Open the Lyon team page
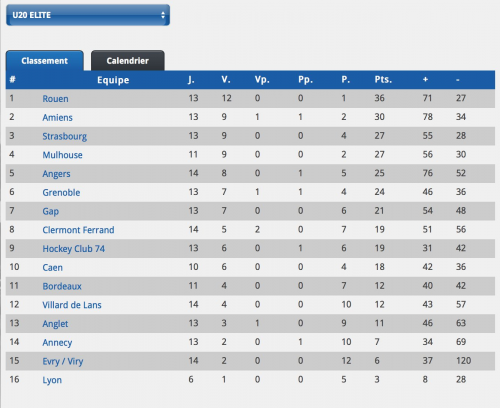This screenshot has height=408, width=500. [x=52, y=380]
